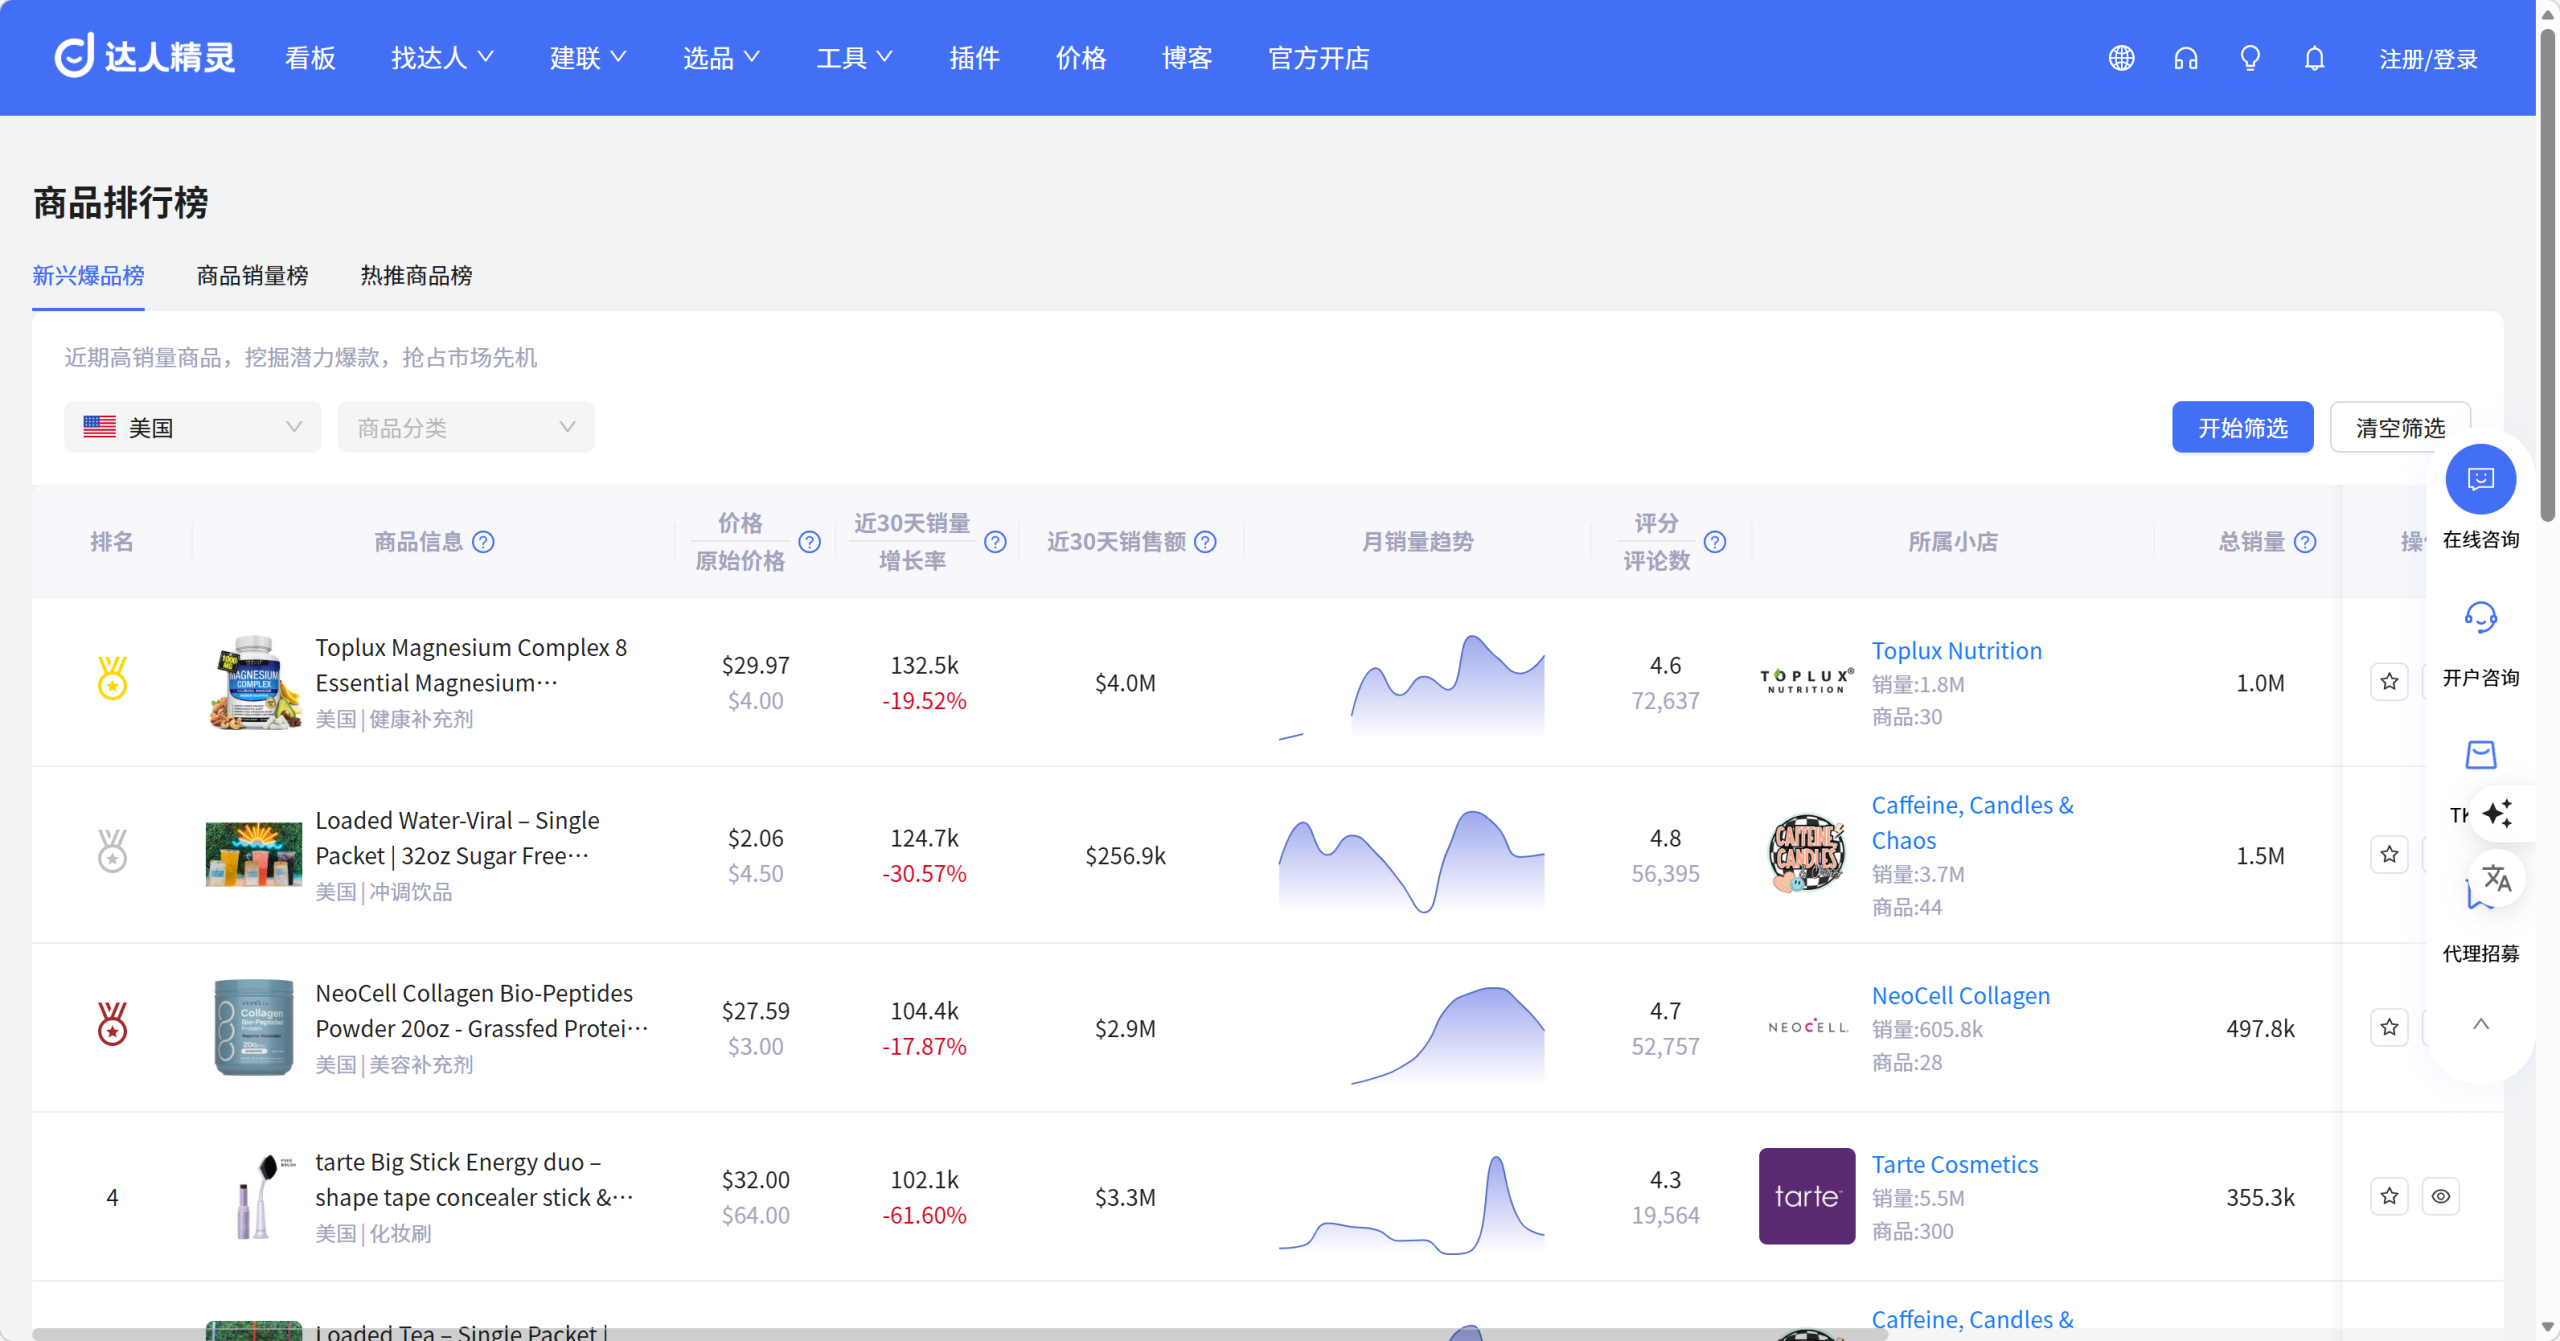Open 博客 in top navigation
This screenshot has width=2560, height=1341.
pyautogui.click(x=1187, y=58)
